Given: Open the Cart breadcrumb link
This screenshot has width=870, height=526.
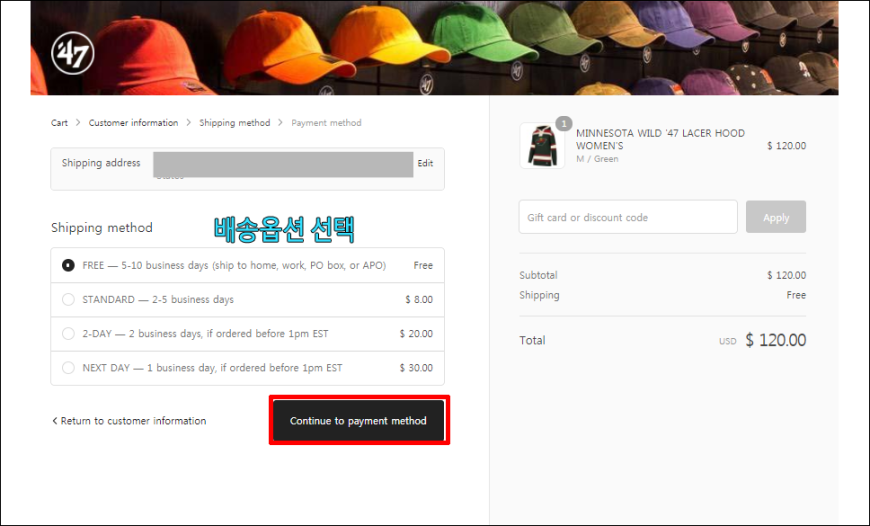Looking at the screenshot, I should pos(59,123).
